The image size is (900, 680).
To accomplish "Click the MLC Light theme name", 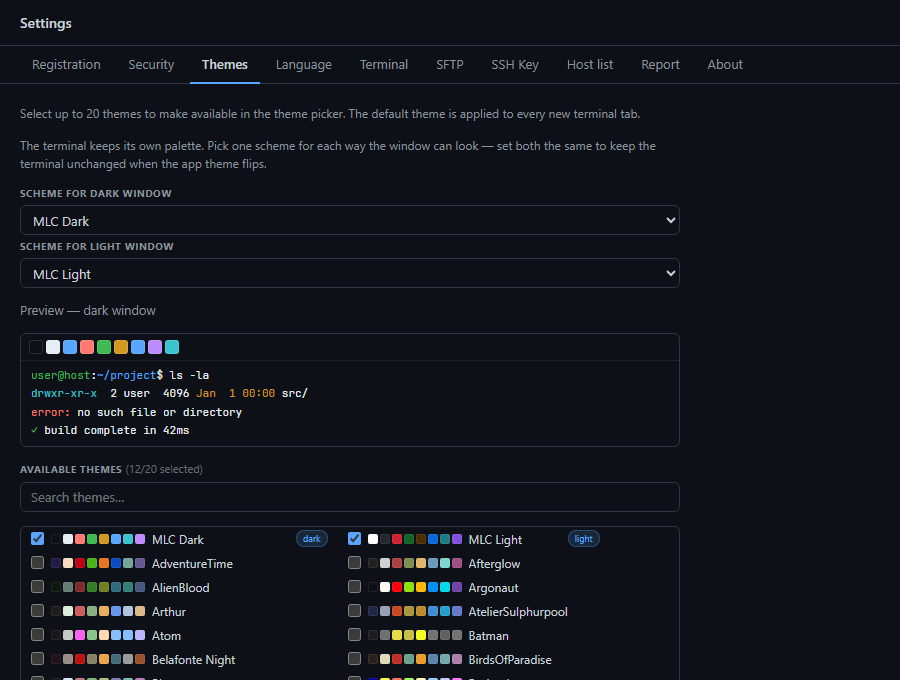I will coord(495,540).
